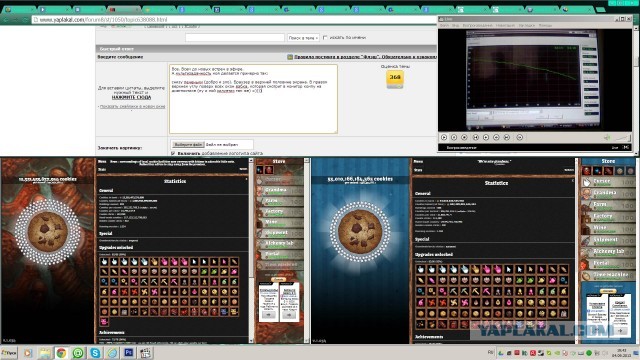Open Photoshop from the taskbar
Viewport: 640px width, 360px height.
point(129,353)
